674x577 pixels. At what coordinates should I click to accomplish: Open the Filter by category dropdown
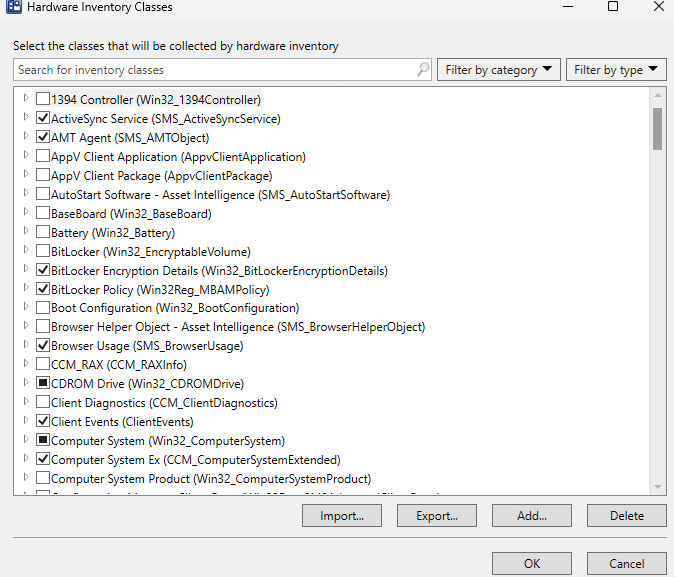coord(499,70)
